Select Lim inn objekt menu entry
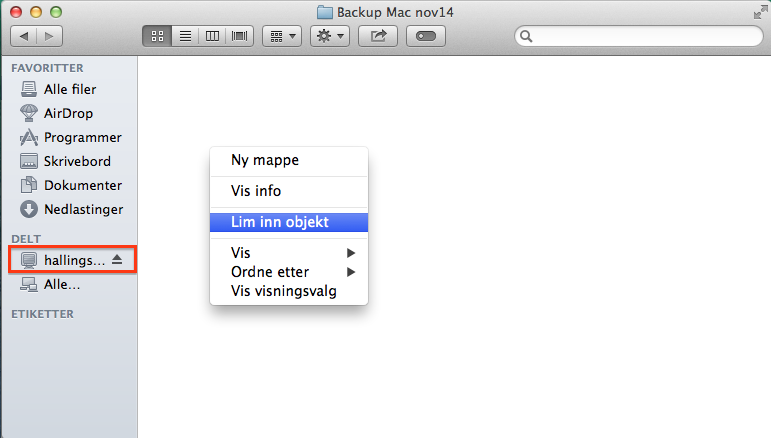Image resolution: width=771 pixels, height=438 pixels. click(280, 222)
